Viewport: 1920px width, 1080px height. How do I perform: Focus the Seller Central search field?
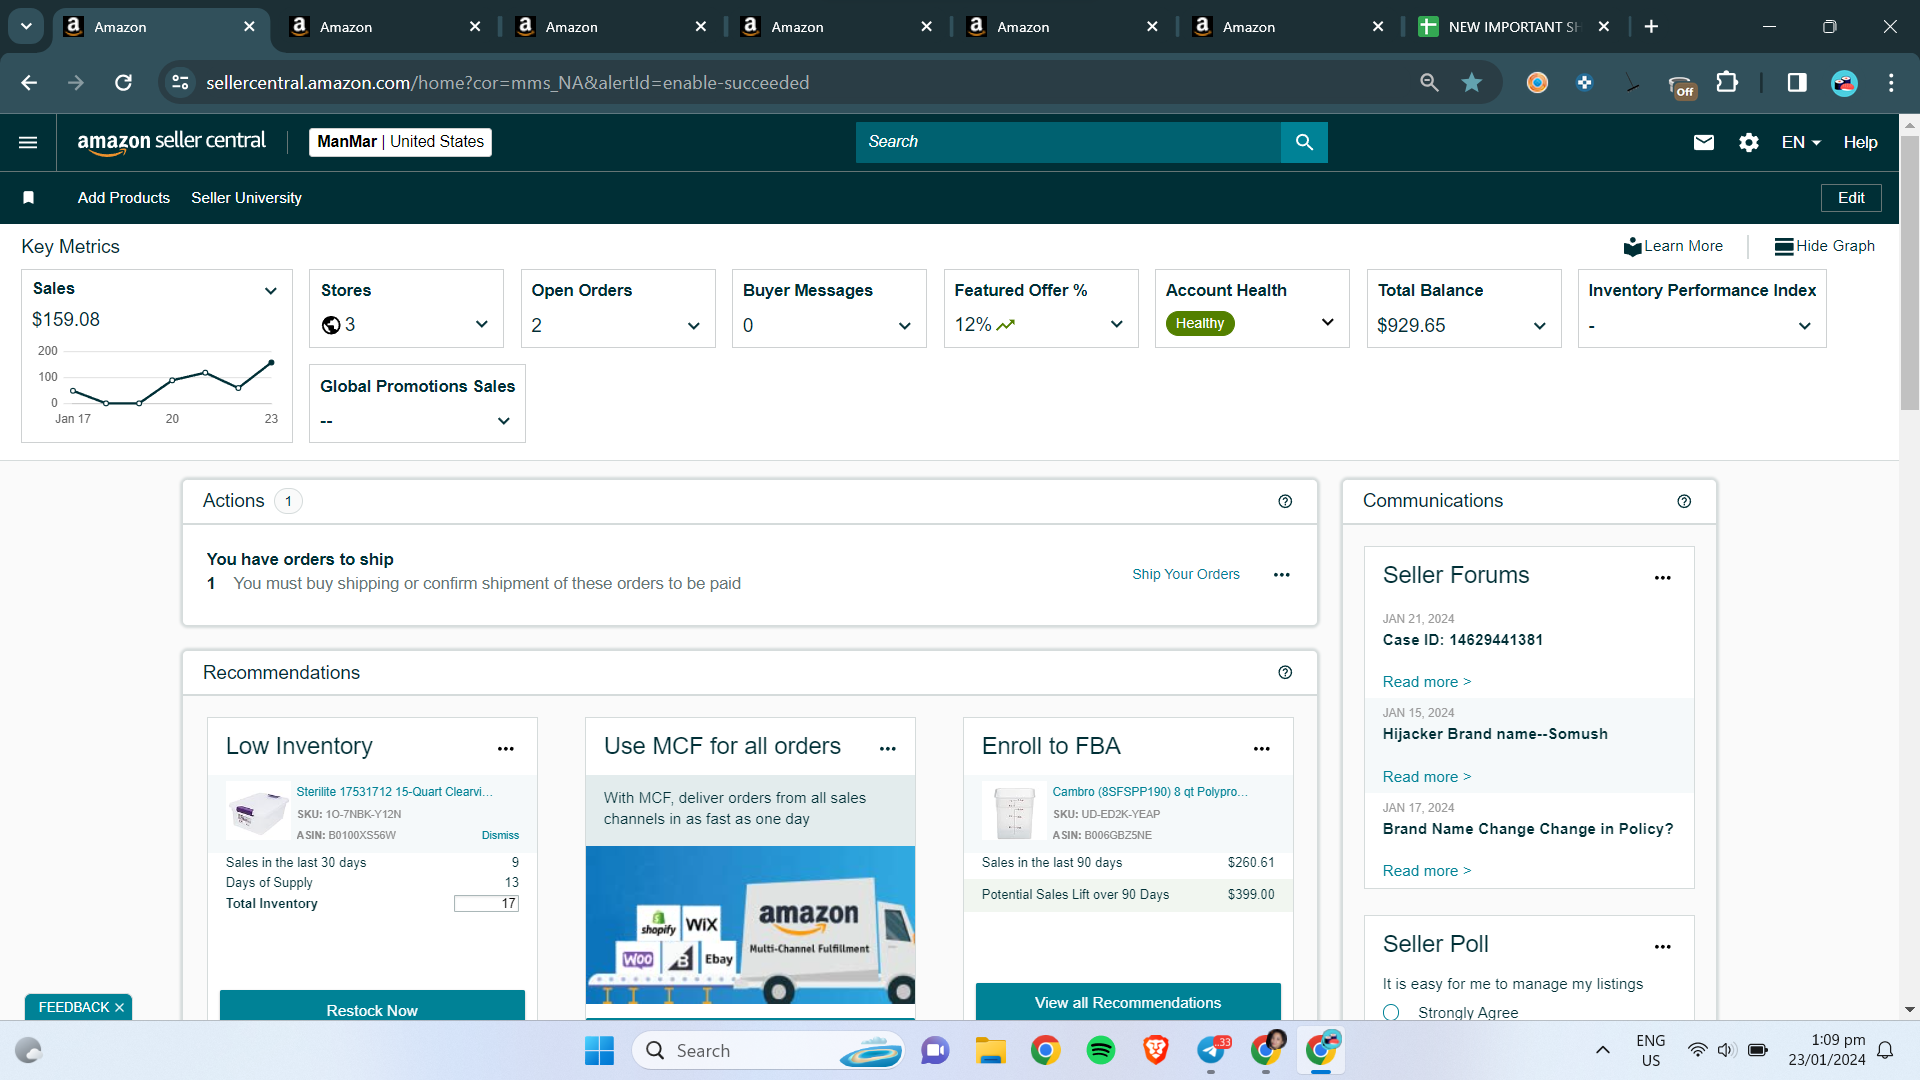[x=1068, y=142]
